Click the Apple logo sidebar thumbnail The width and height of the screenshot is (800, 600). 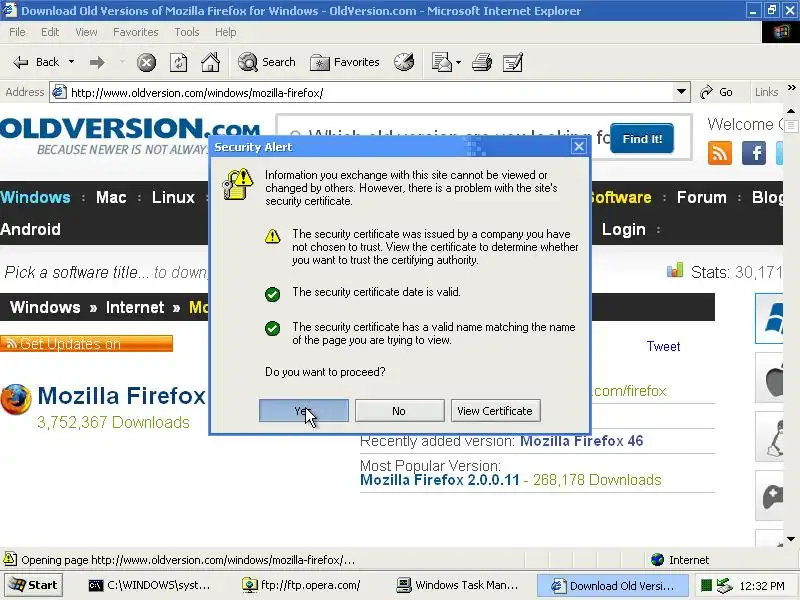[x=769, y=378]
